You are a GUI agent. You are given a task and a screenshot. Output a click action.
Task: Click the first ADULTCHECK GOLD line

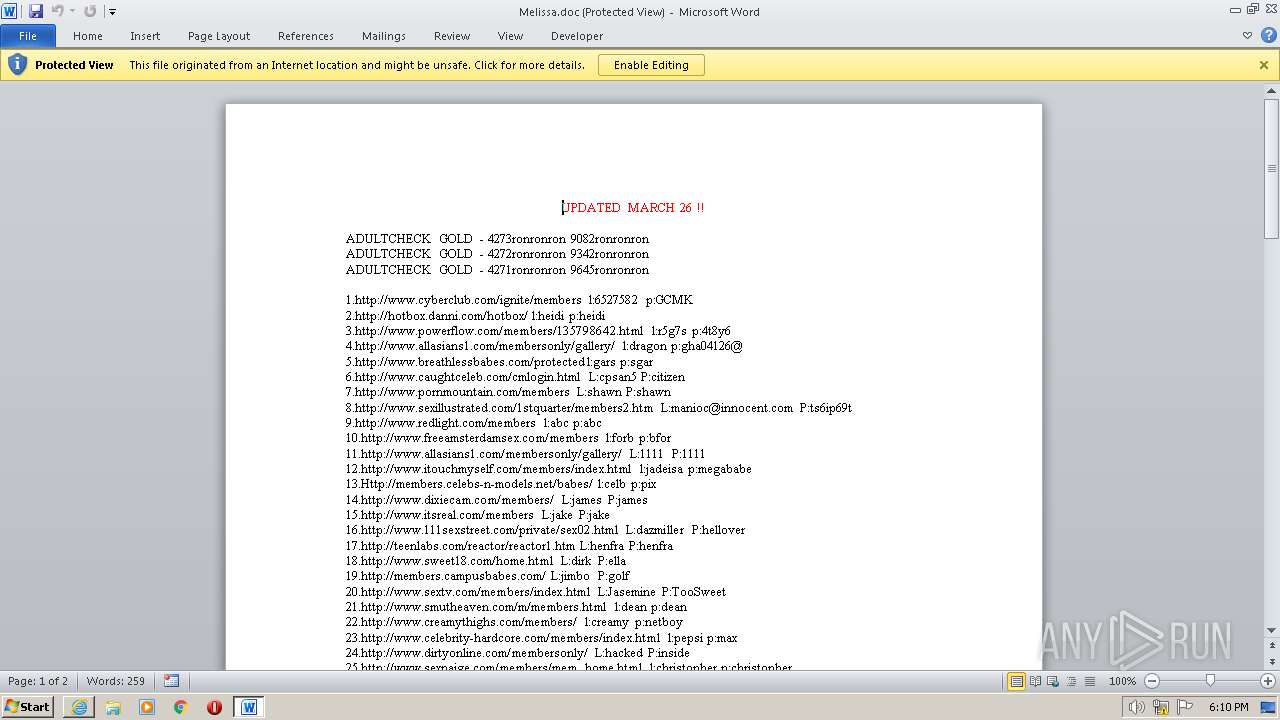(497, 239)
